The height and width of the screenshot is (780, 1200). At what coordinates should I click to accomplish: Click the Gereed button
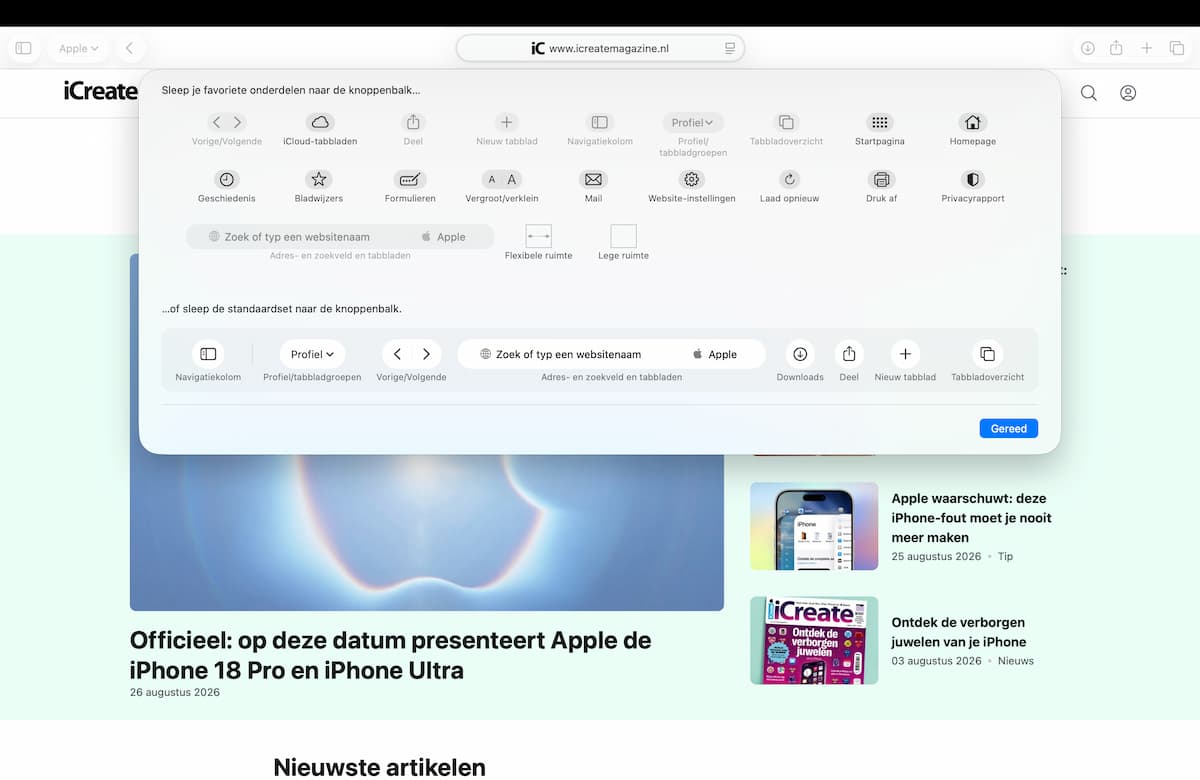coord(1009,428)
